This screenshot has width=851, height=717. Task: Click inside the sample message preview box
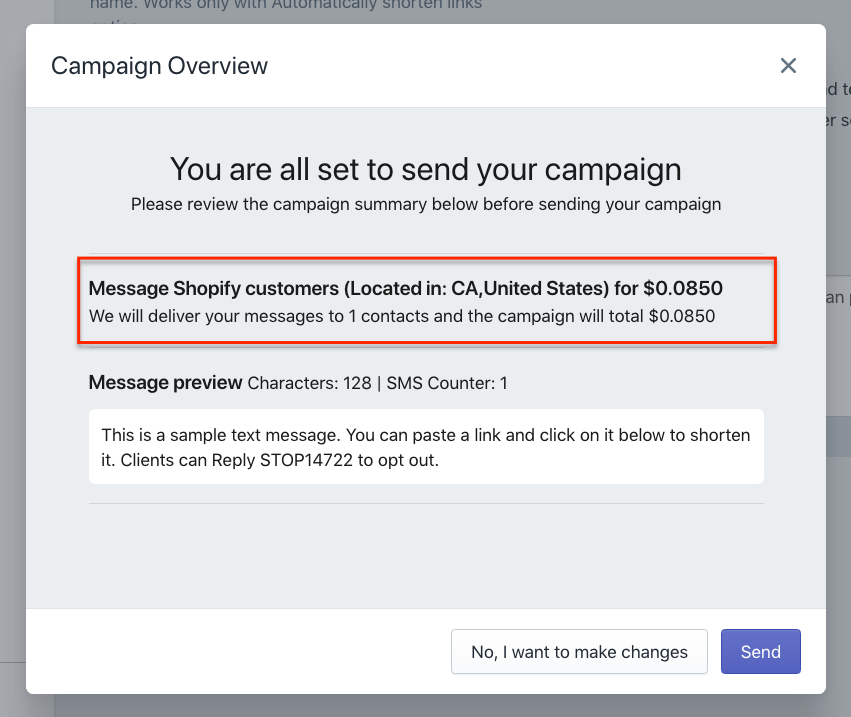pos(426,447)
